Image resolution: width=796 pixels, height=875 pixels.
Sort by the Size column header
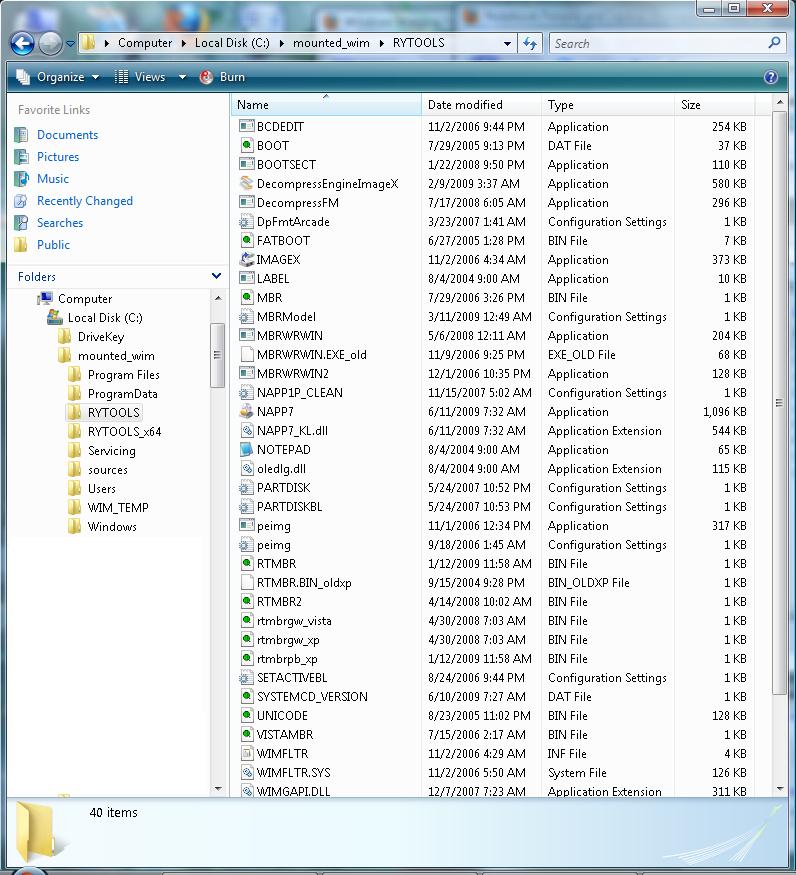[715, 104]
